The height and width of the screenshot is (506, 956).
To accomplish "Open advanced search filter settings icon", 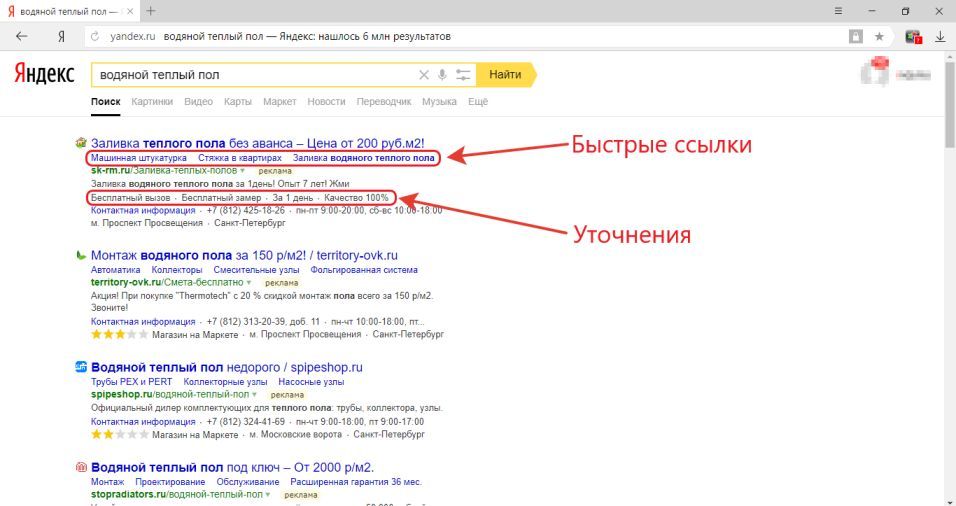I will (x=463, y=75).
